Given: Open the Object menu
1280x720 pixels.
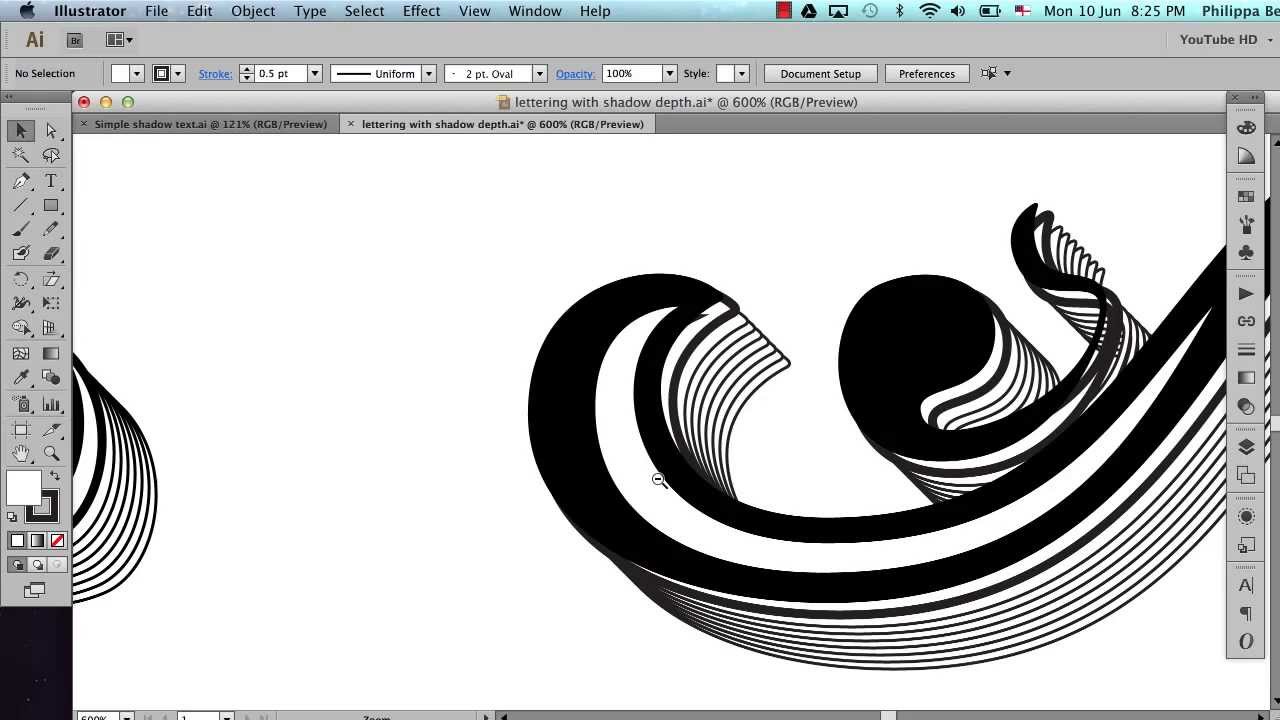Looking at the screenshot, I should tap(253, 11).
